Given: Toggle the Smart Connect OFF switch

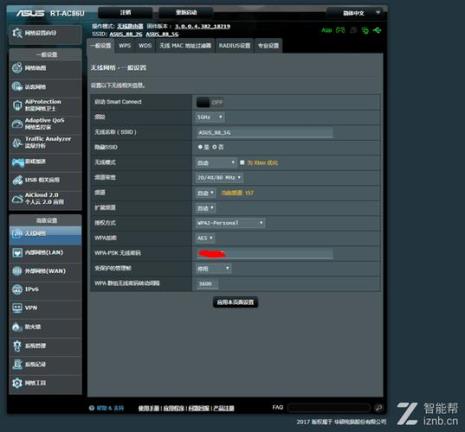Looking at the screenshot, I should point(210,102).
